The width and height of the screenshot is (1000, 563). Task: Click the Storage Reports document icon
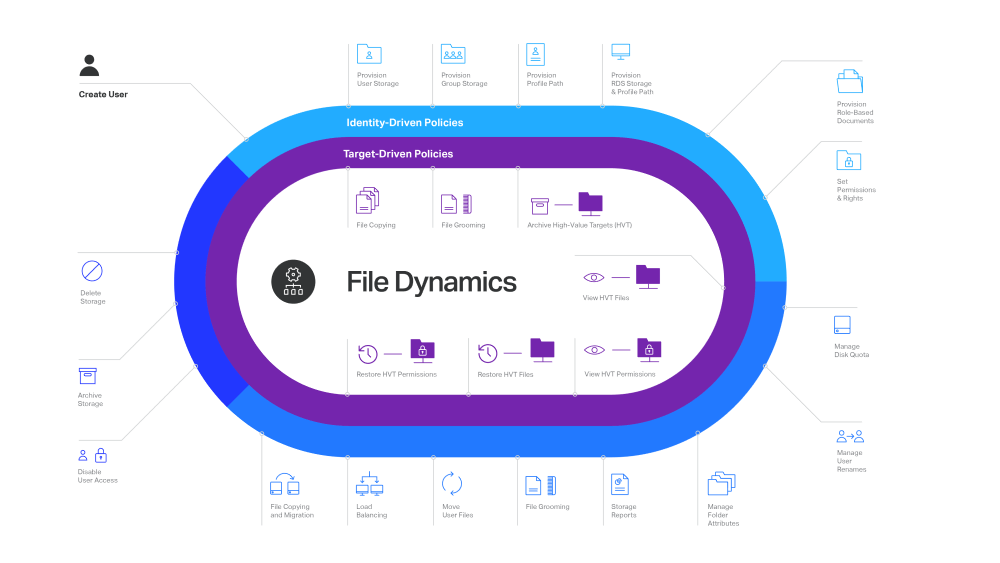coord(620,485)
